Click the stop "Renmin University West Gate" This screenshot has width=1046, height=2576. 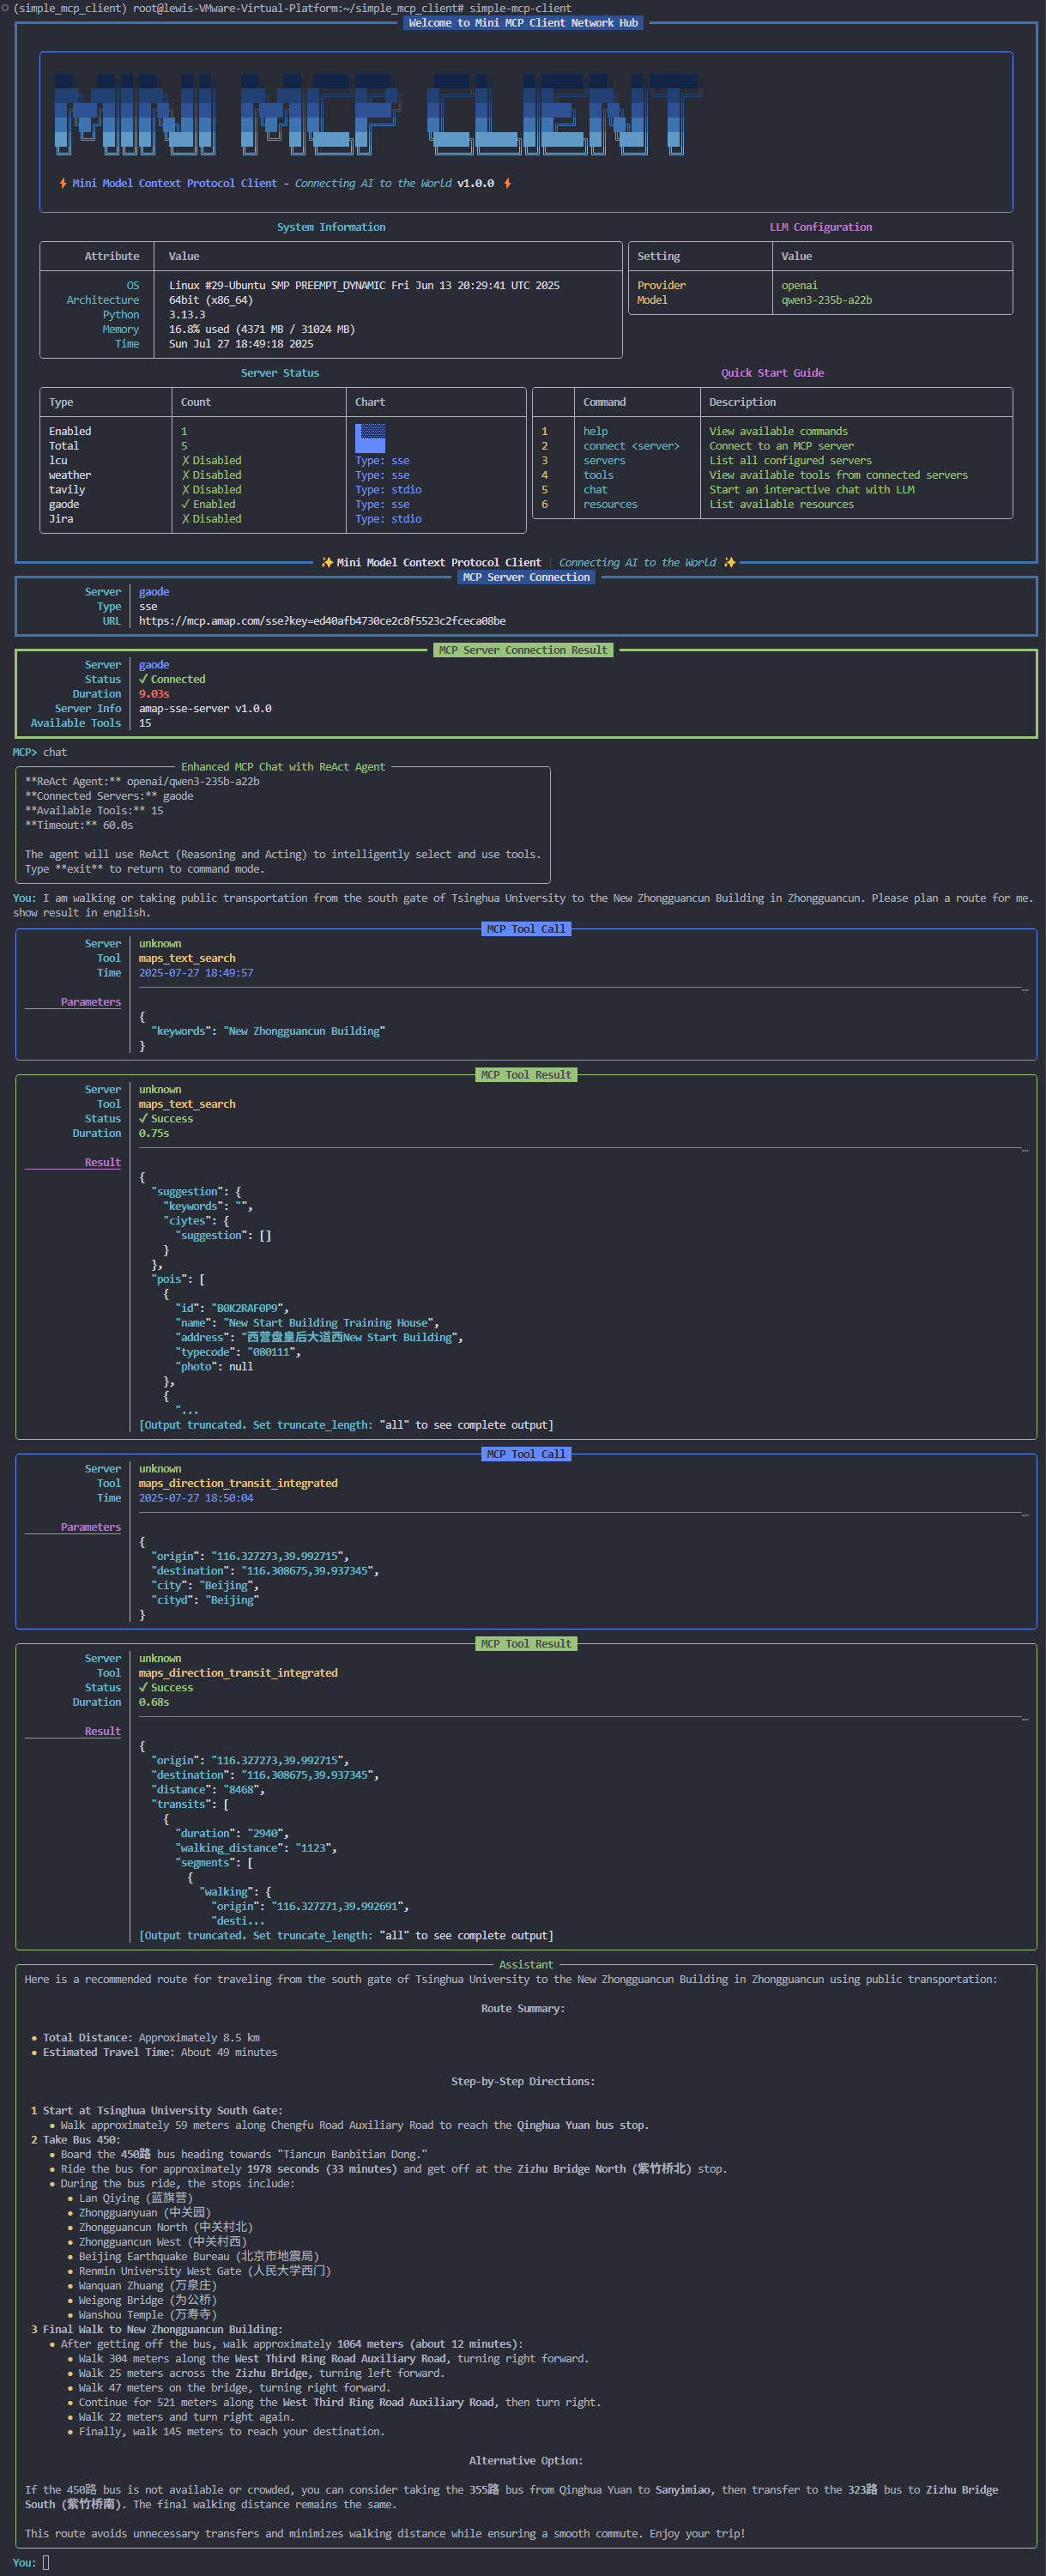(160, 2270)
